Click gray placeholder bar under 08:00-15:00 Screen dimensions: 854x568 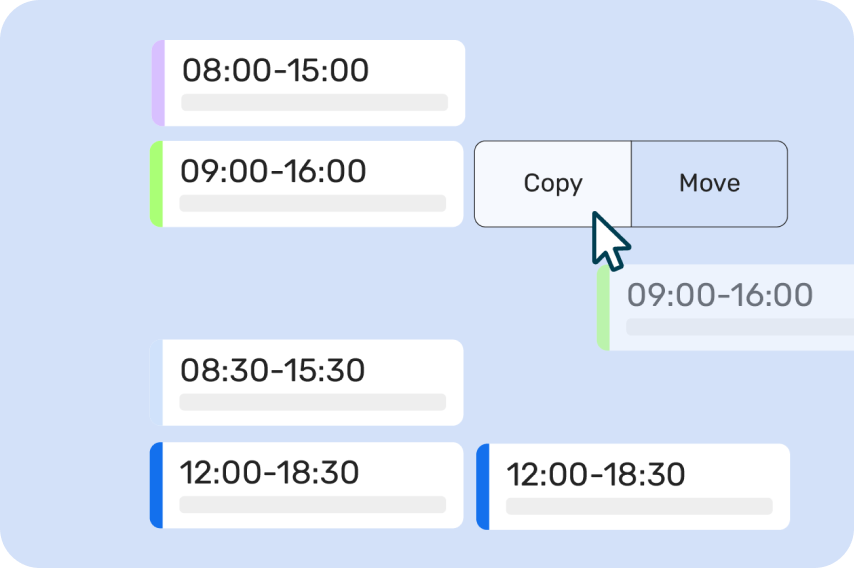[314, 102]
